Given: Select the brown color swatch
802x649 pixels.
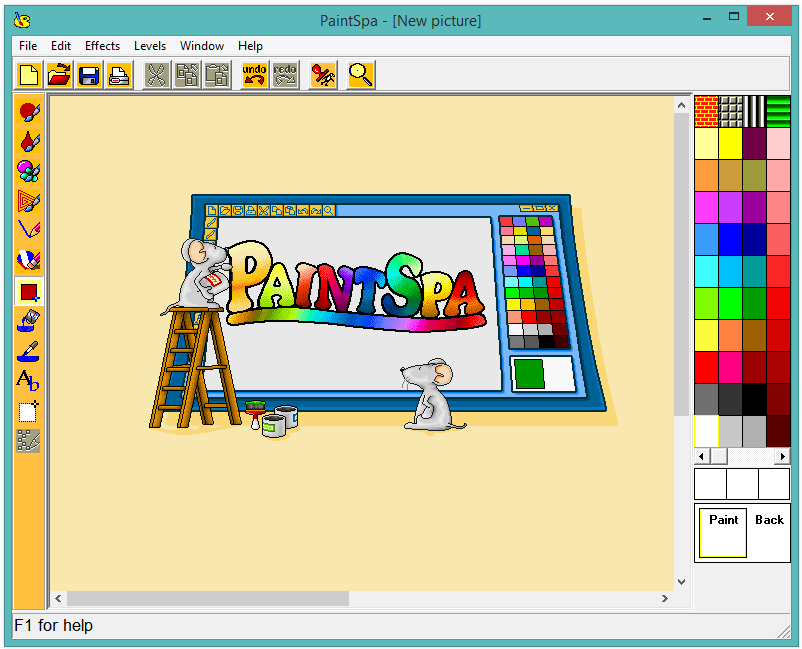Looking at the screenshot, I should coord(754,335).
